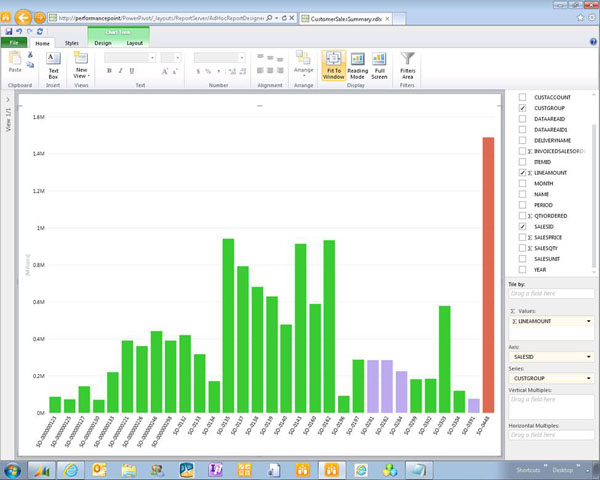Check the DELIVERYNAME field
The height and width of the screenshot is (480, 600).
click(x=522, y=140)
